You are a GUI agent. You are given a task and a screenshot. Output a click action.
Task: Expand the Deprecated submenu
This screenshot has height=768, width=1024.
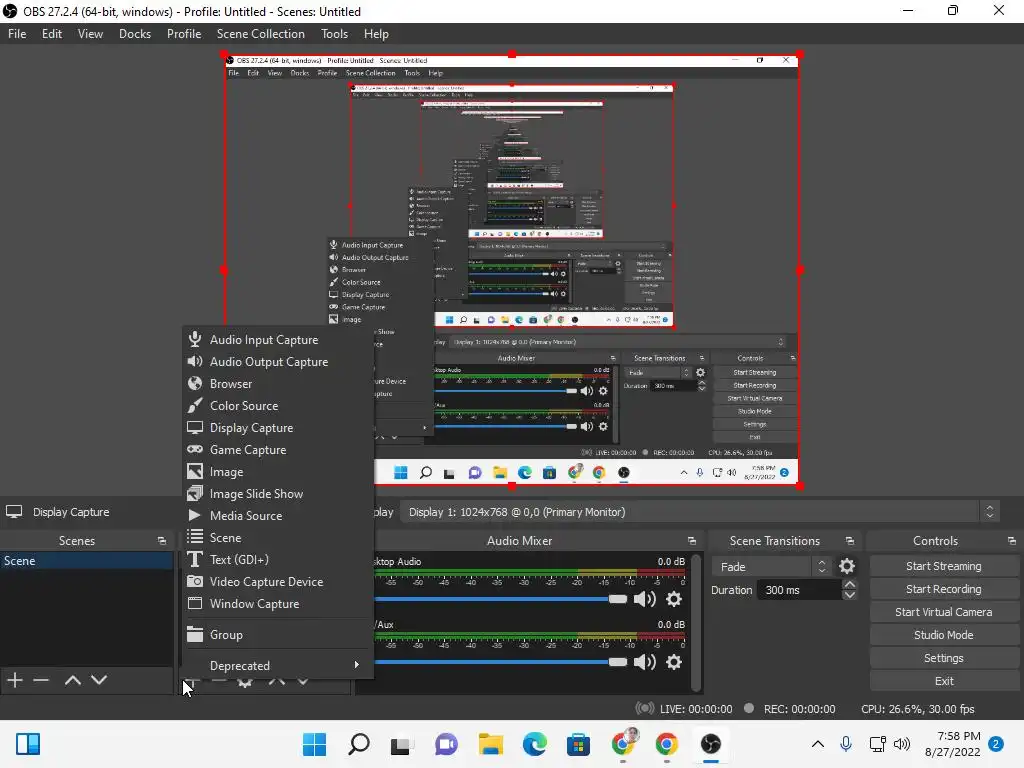[278, 665]
